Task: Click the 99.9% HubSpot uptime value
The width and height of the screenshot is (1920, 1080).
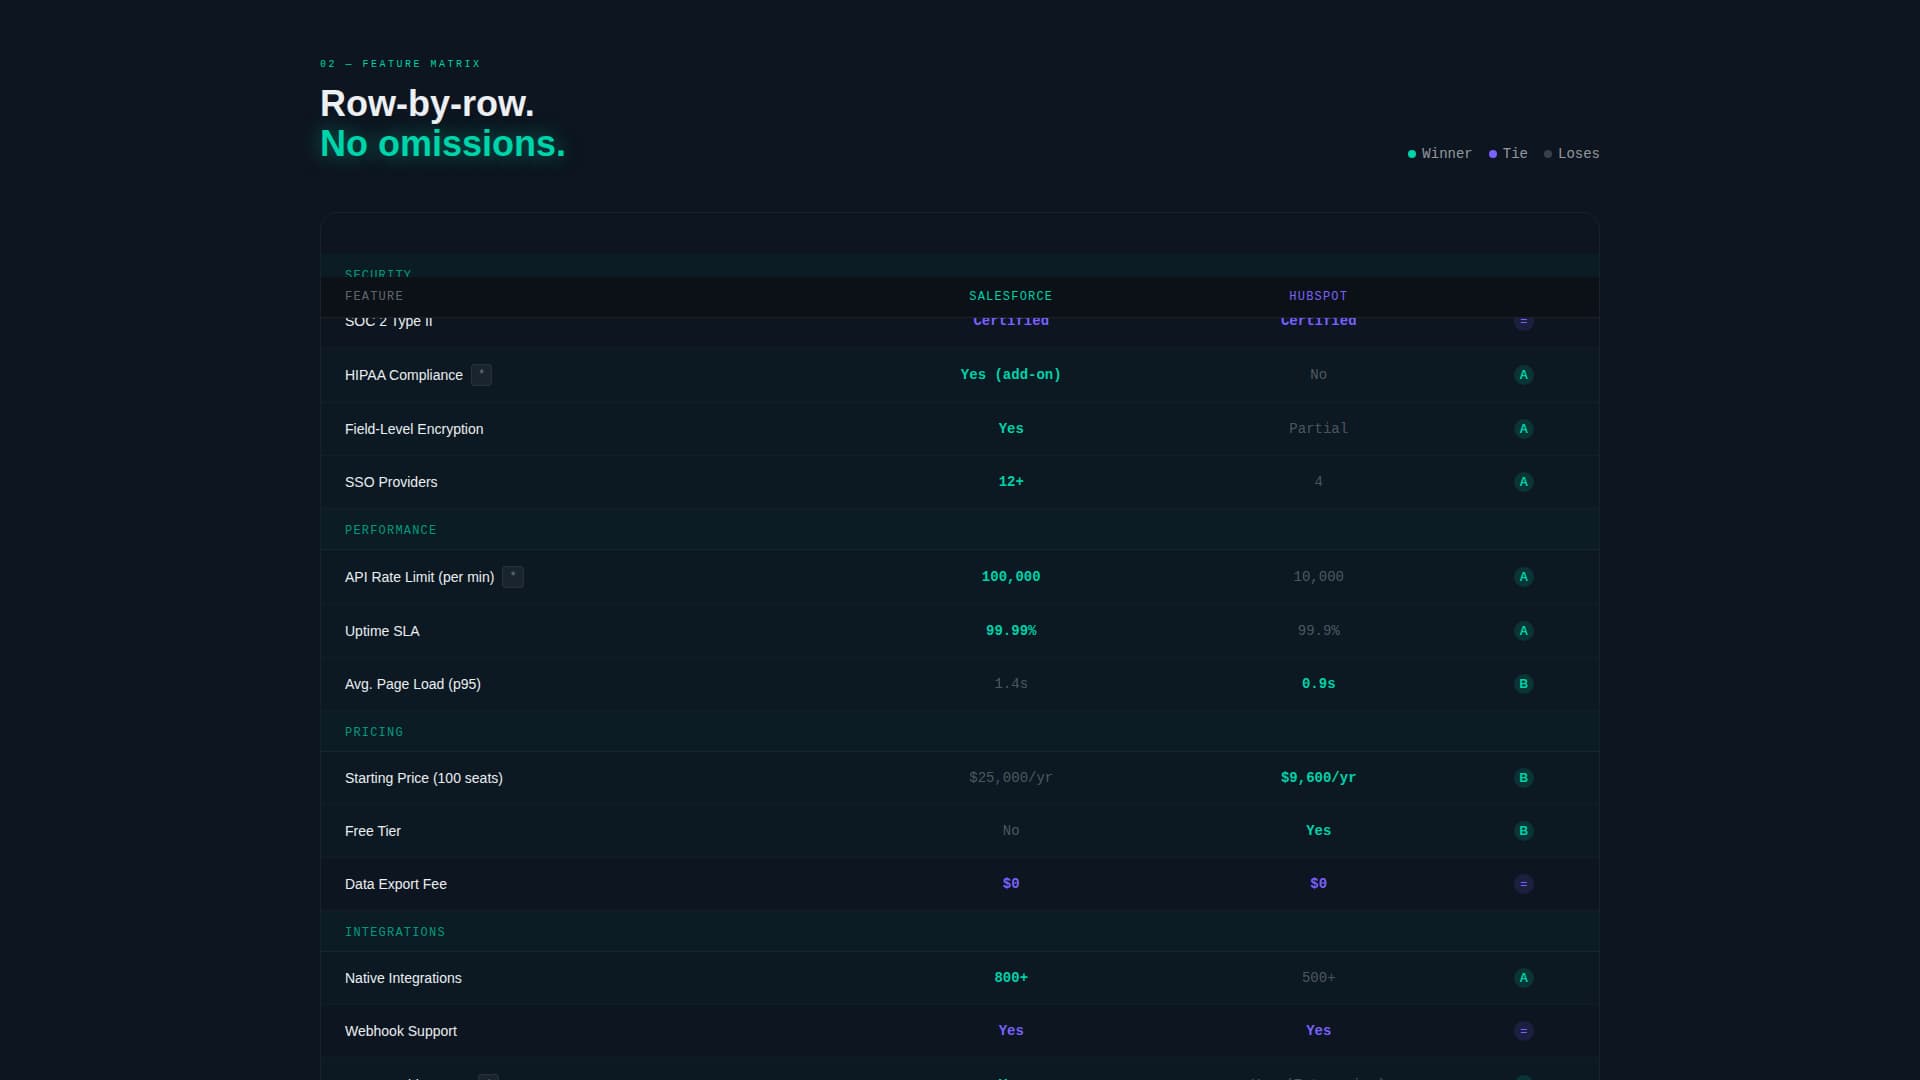Action: (x=1318, y=631)
